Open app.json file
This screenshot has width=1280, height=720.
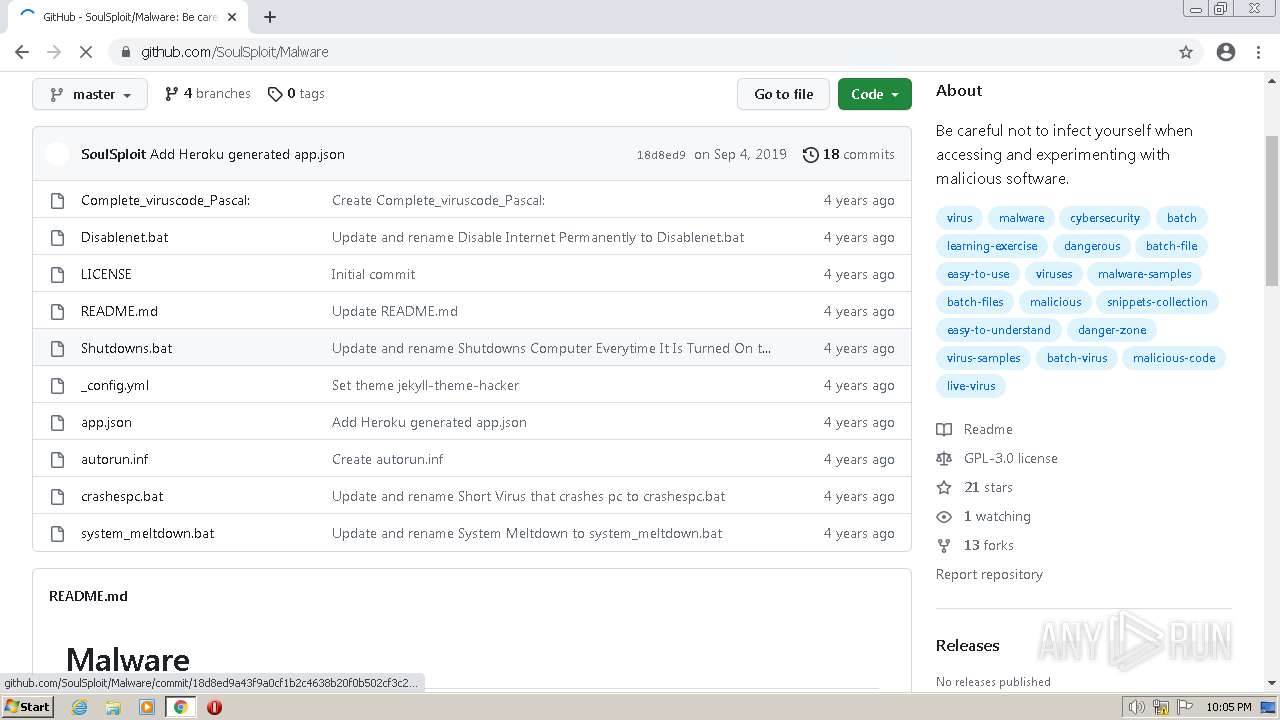pyautogui.click(x=106, y=422)
